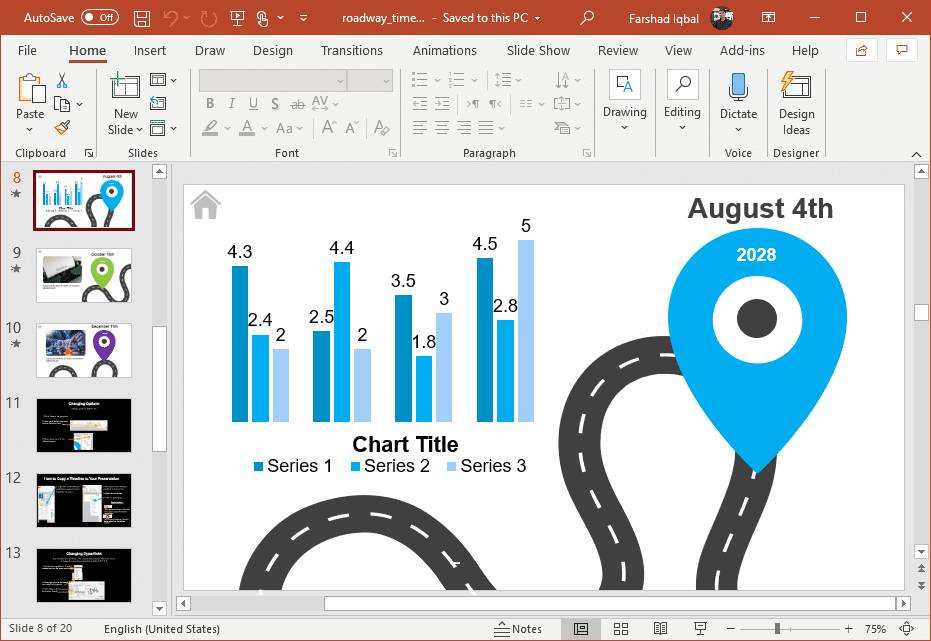Expand the Editing dropdown

682,127
